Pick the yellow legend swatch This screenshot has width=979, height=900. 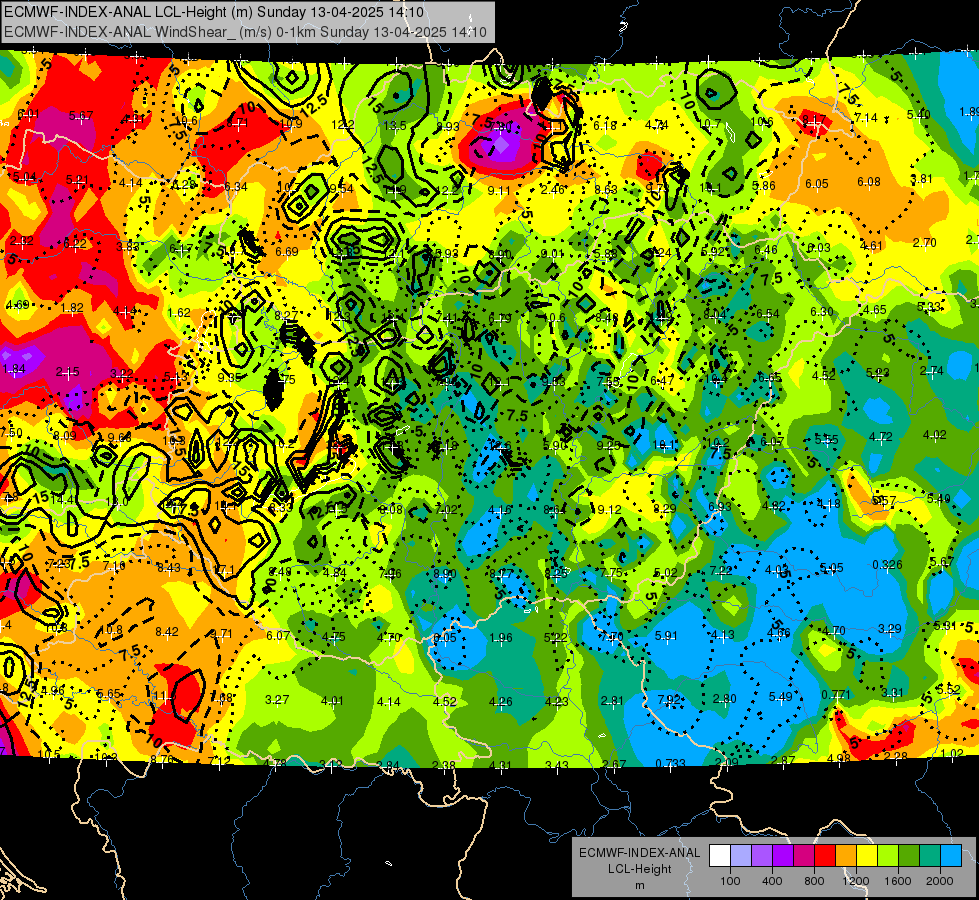pos(867,856)
